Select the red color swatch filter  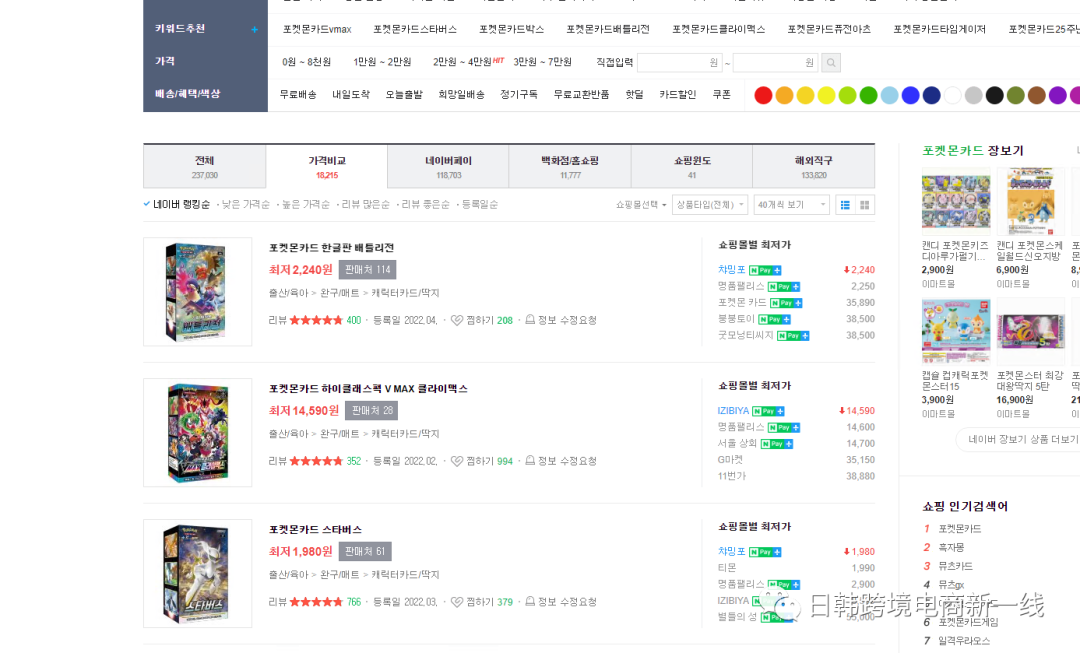(763, 94)
